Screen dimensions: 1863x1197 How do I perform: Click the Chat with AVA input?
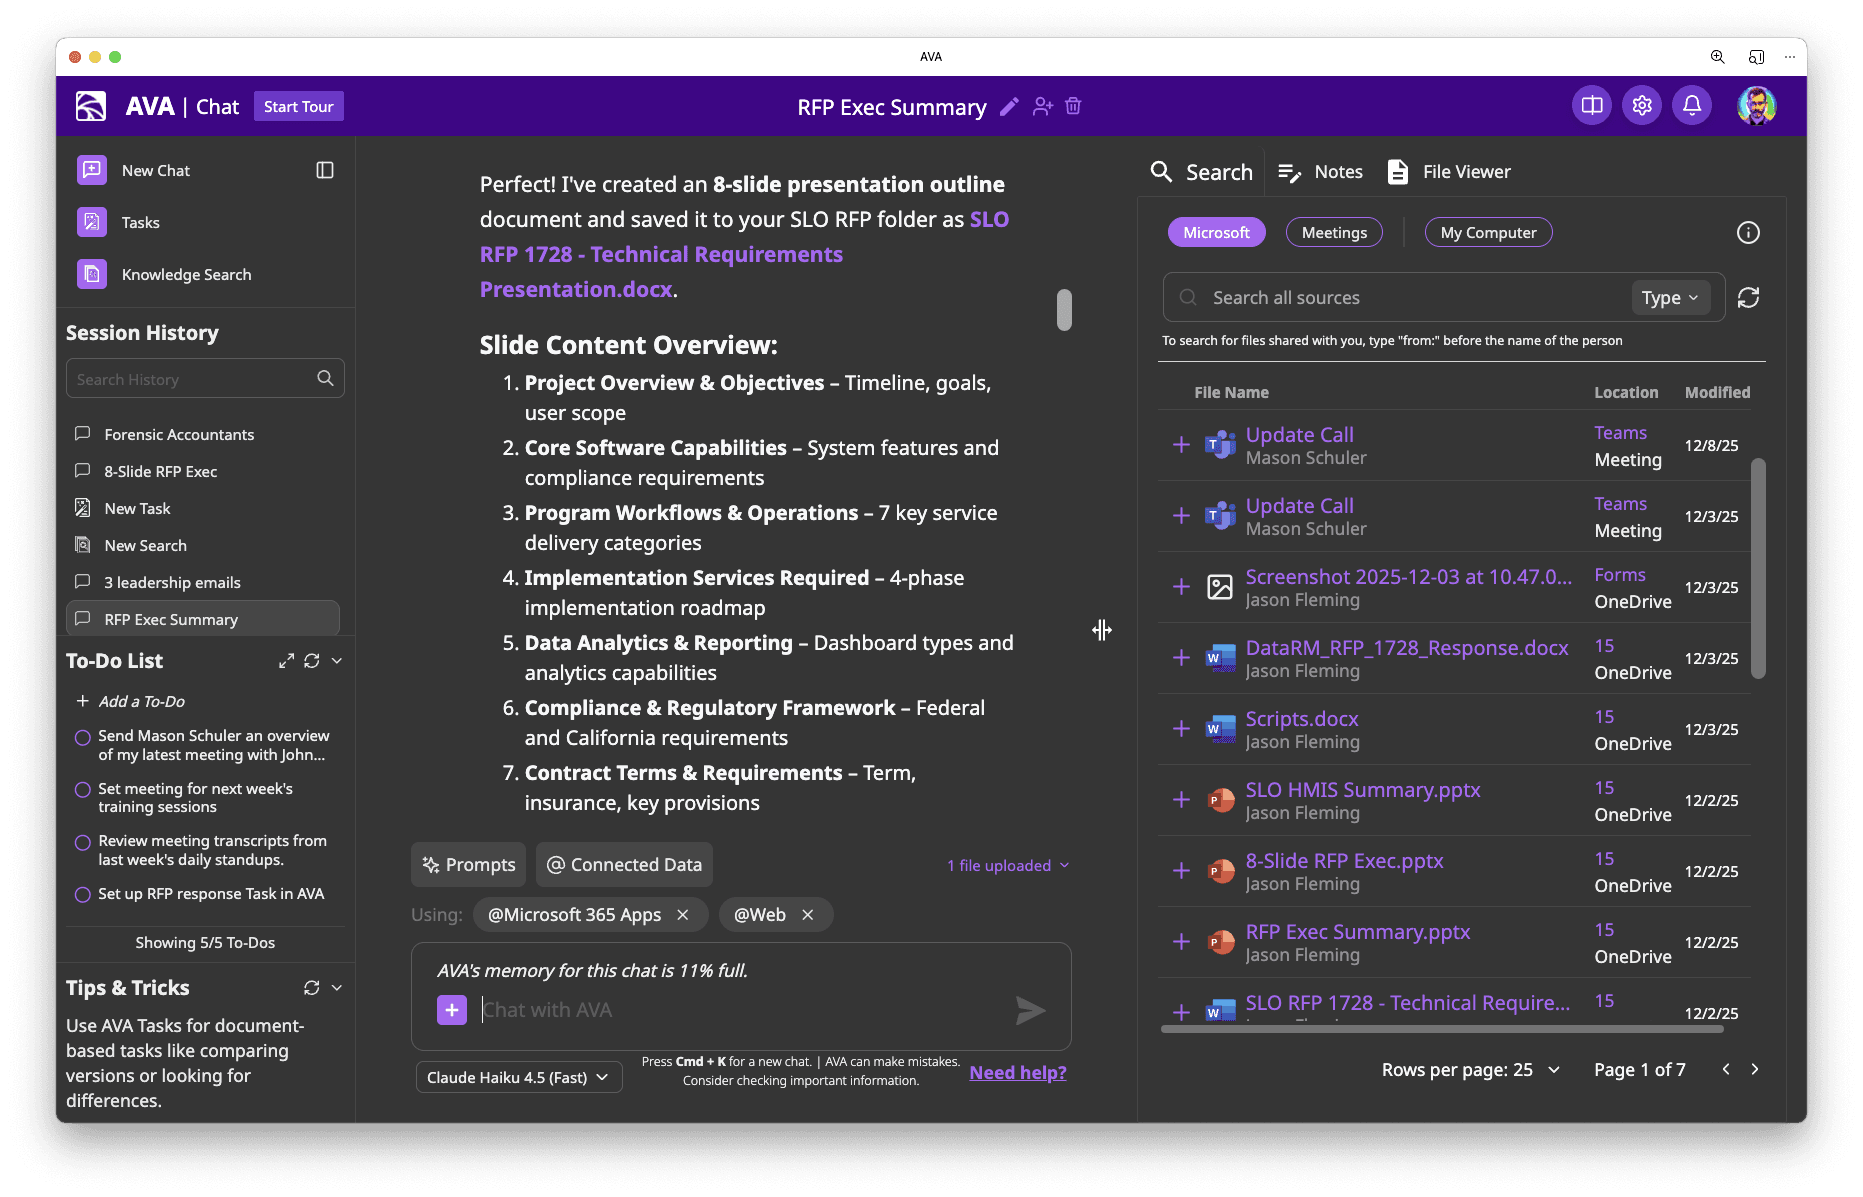coord(740,1010)
